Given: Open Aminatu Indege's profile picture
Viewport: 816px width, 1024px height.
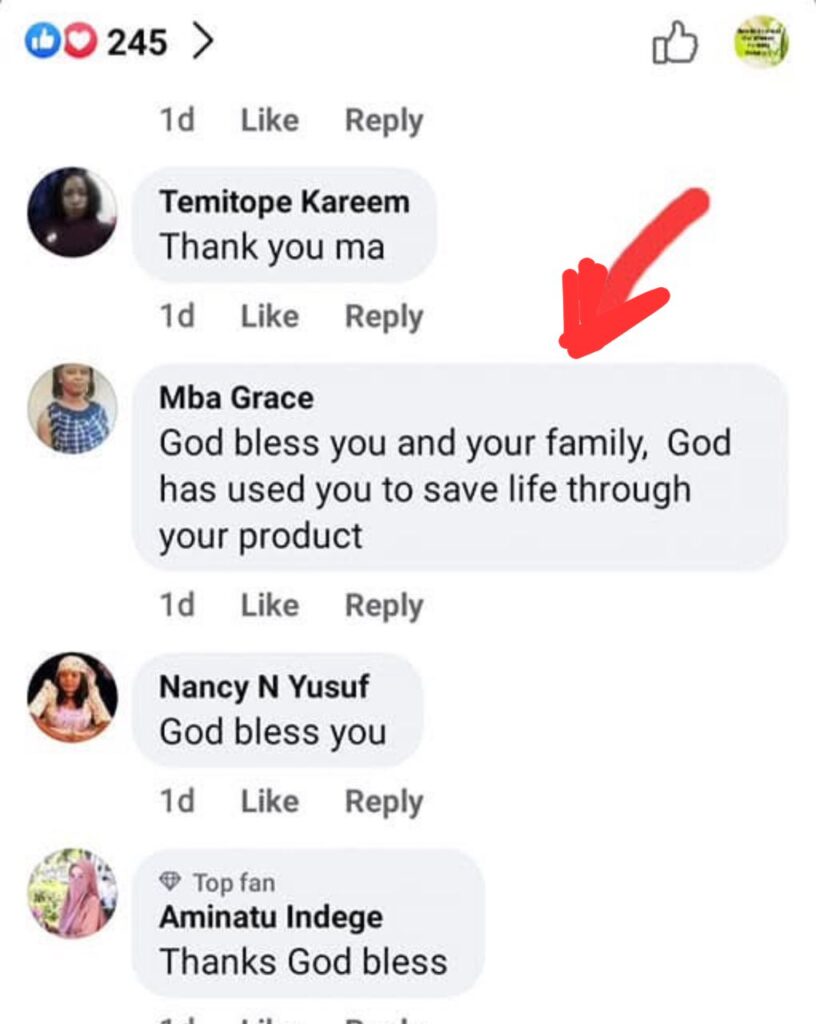Looking at the screenshot, I should [72, 893].
